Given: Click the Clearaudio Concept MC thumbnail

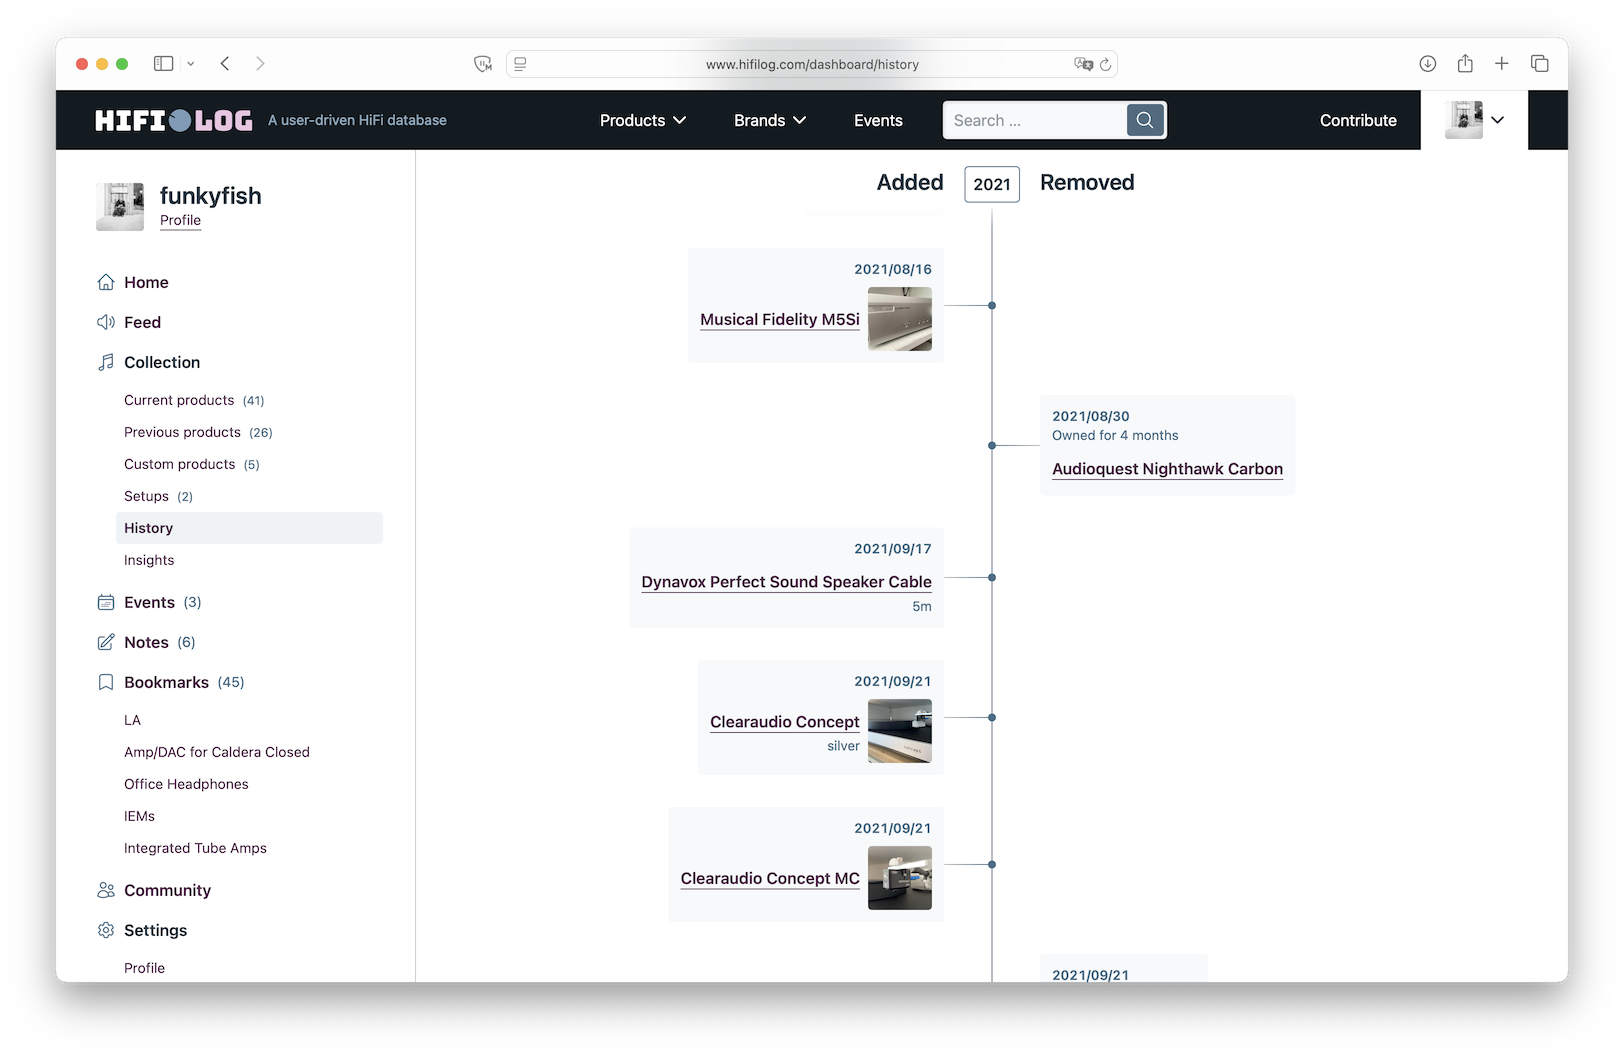Looking at the screenshot, I should pyautogui.click(x=900, y=878).
